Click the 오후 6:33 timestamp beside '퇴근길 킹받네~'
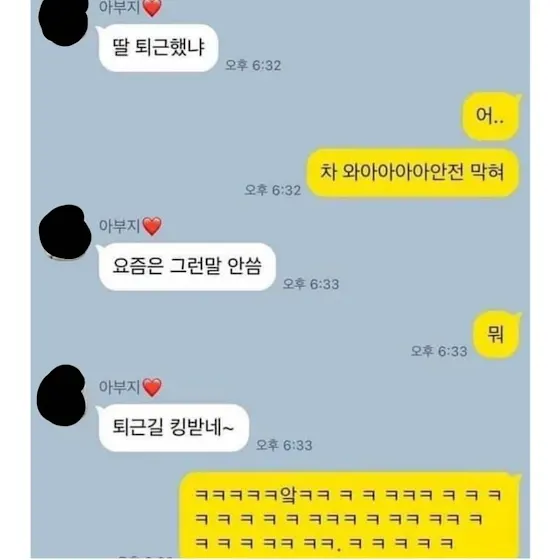560x560 pixels. click(x=284, y=445)
